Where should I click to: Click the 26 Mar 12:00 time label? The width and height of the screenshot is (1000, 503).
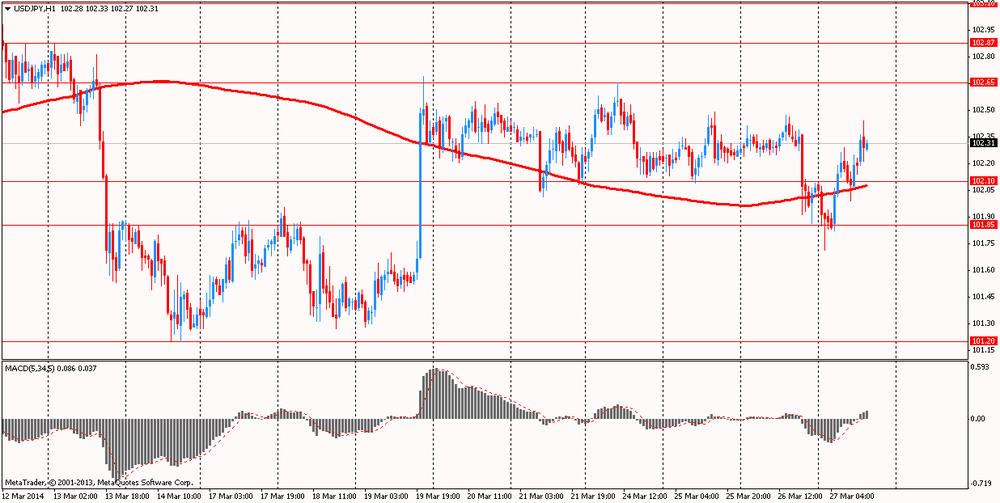coord(799,495)
